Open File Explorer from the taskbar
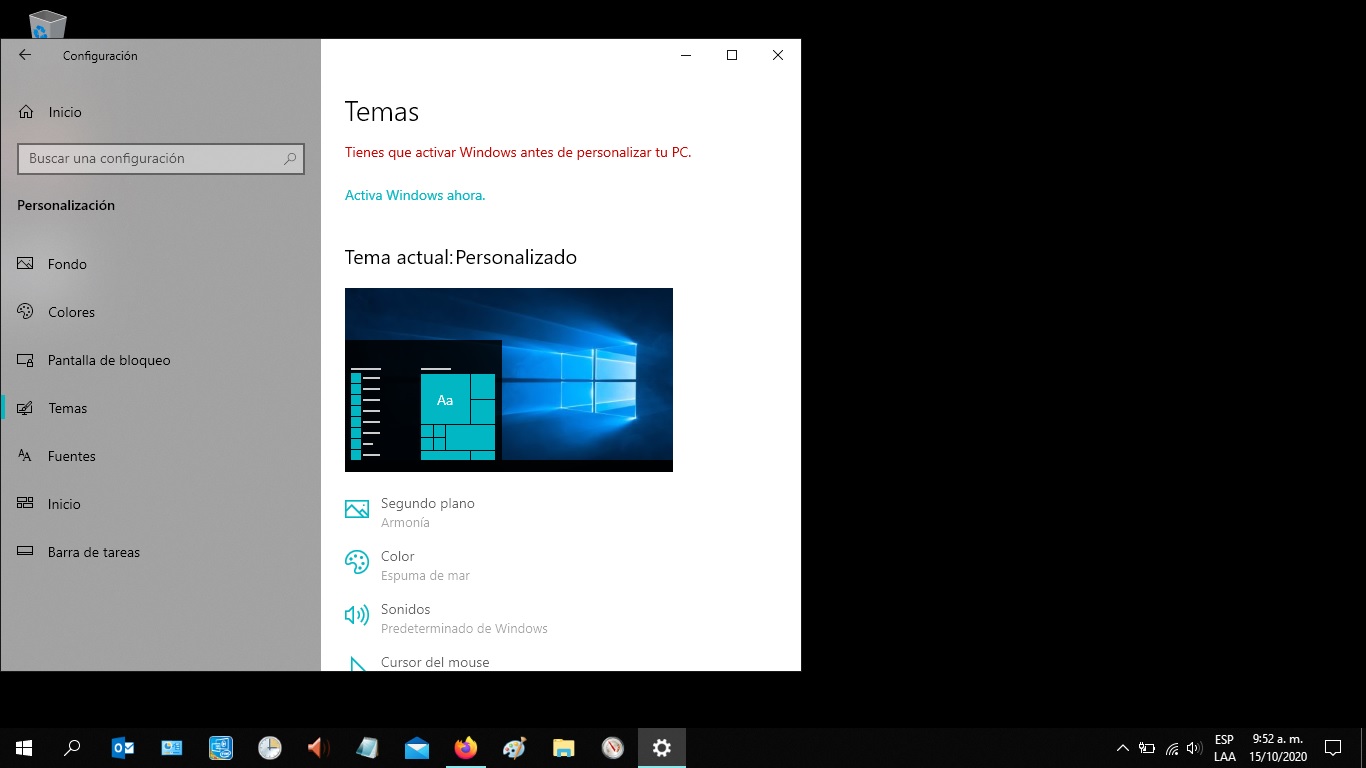 pyautogui.click(x=564, y=748)
